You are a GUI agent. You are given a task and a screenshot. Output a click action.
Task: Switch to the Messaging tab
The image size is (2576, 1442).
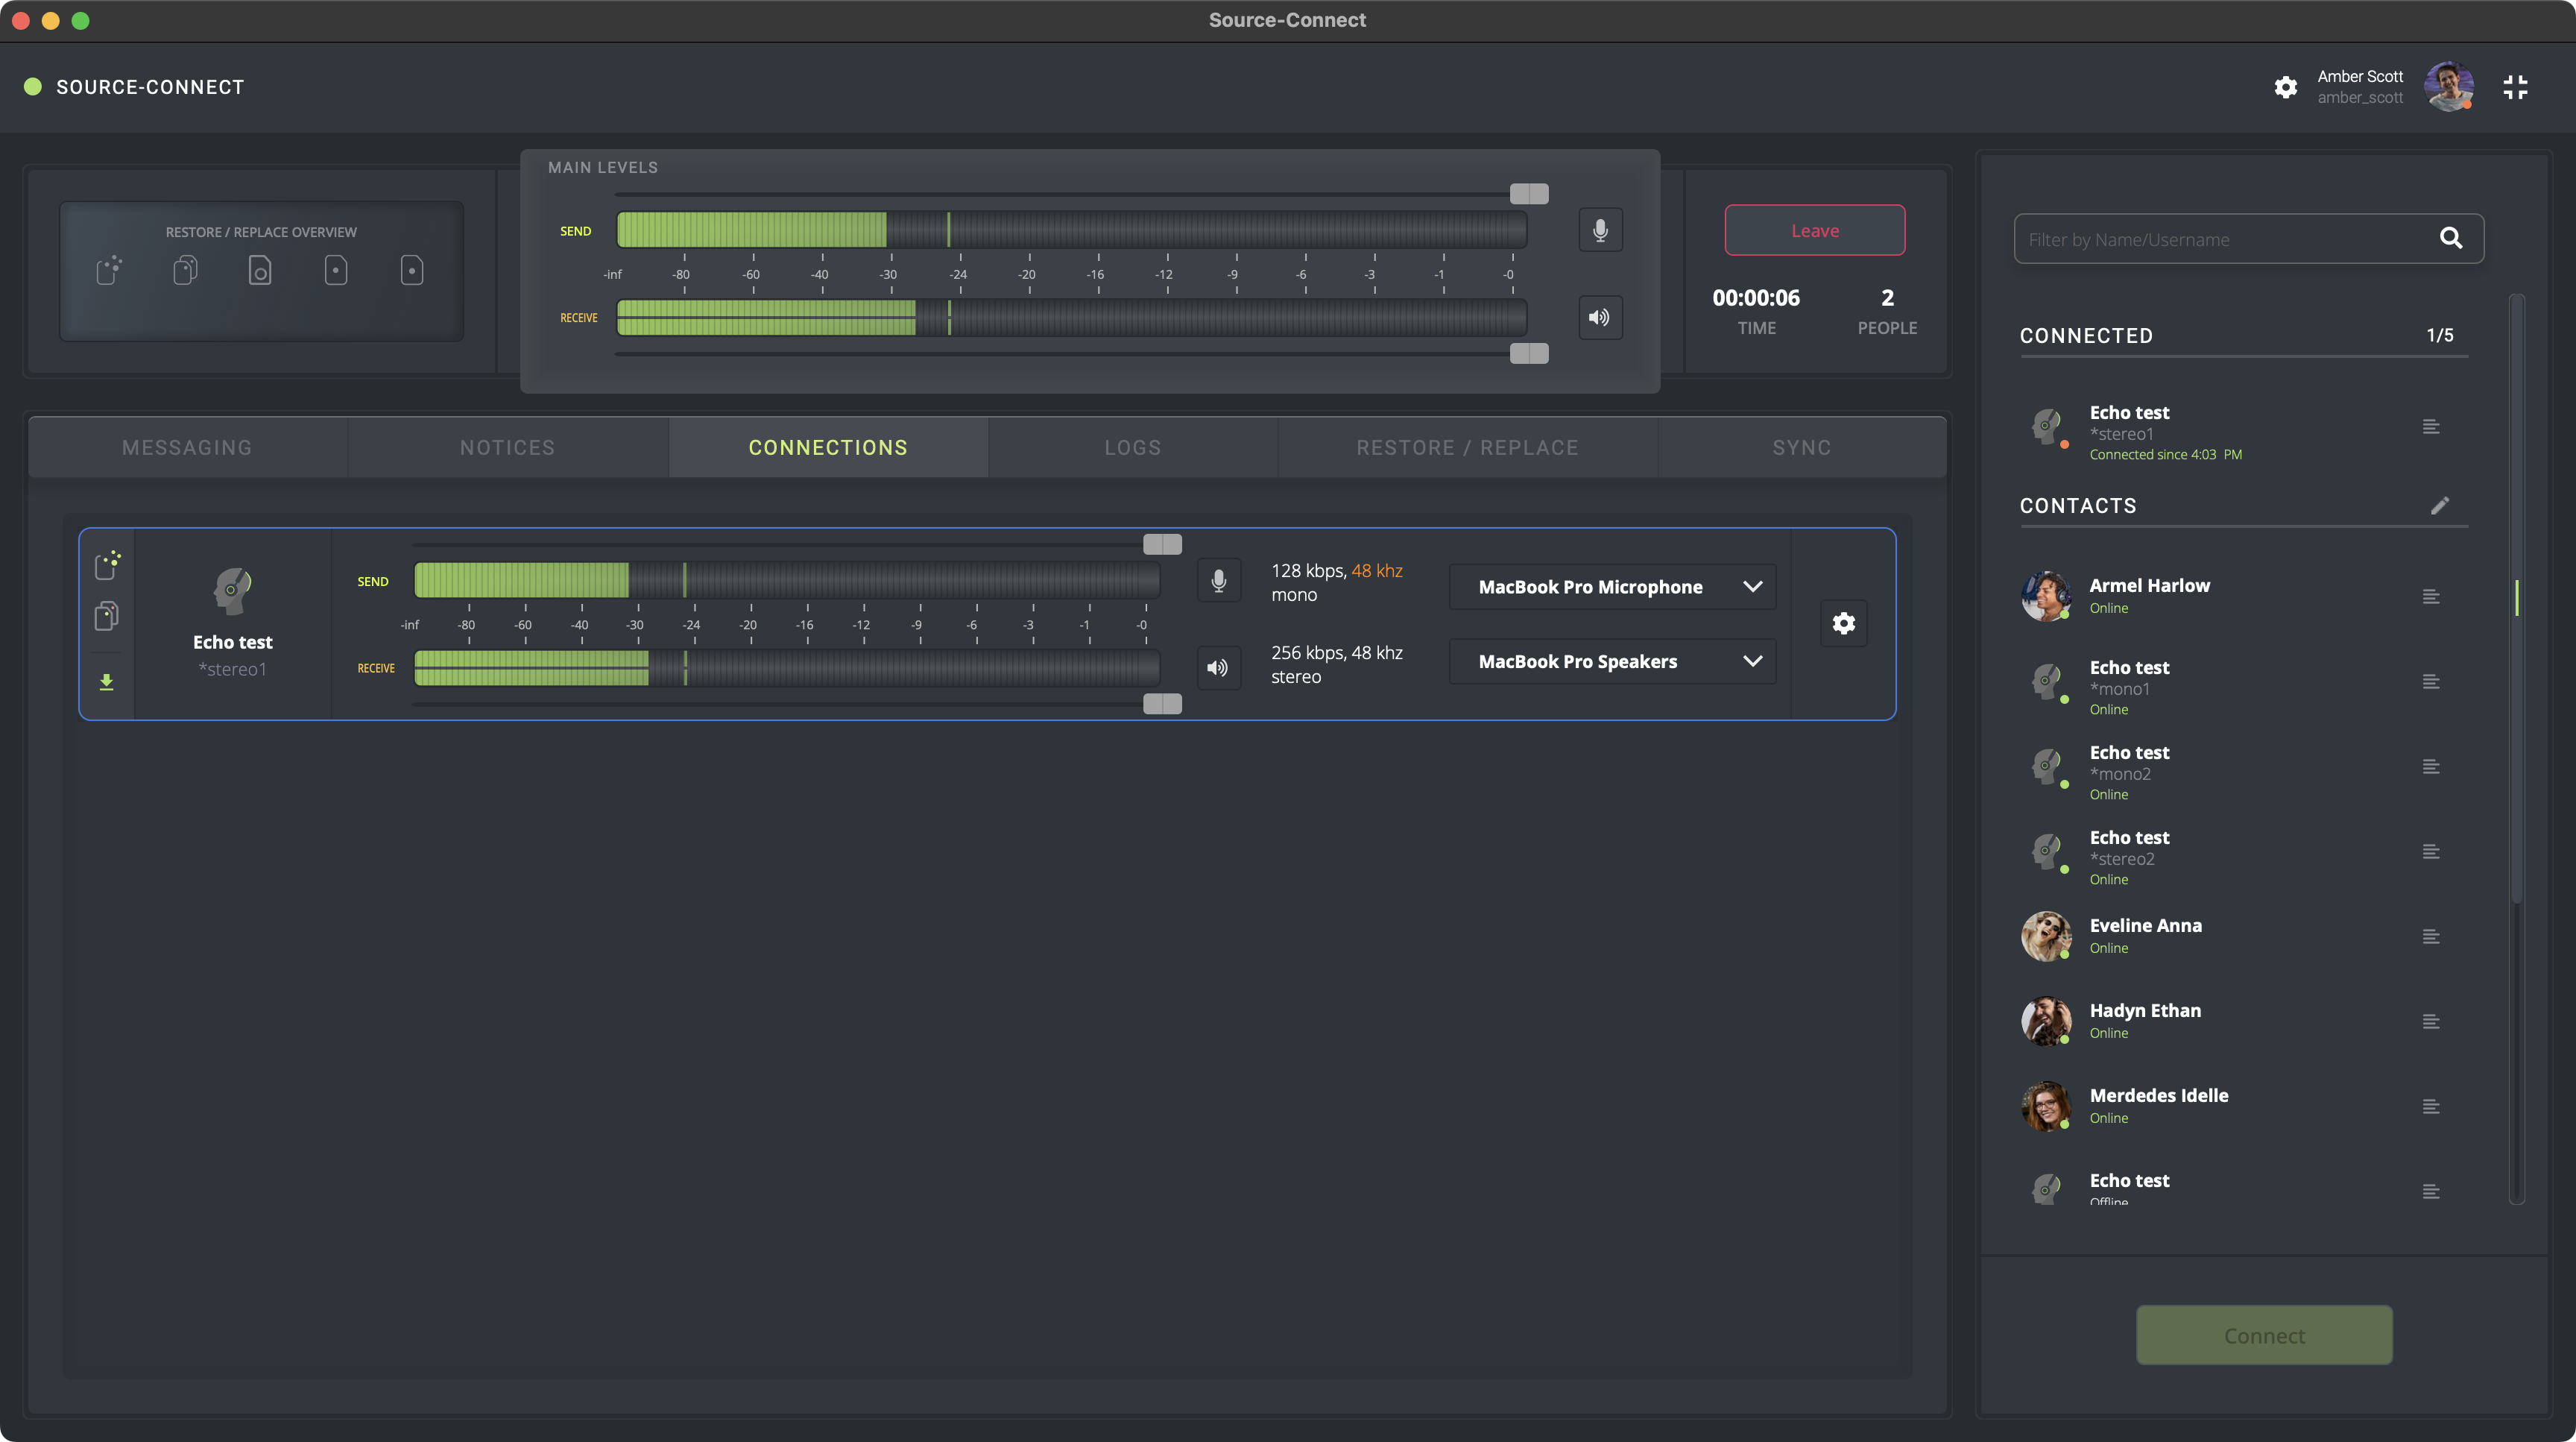(187, 448)
